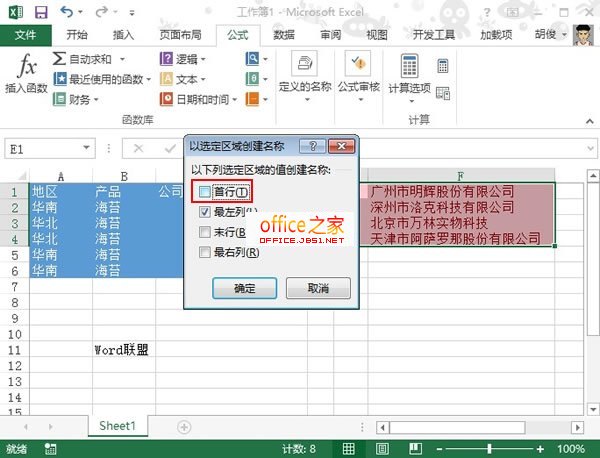The image size is (600, 458).
Task: Check the 首行 (Top row) checkbox
Action: (x=205, y=192)
